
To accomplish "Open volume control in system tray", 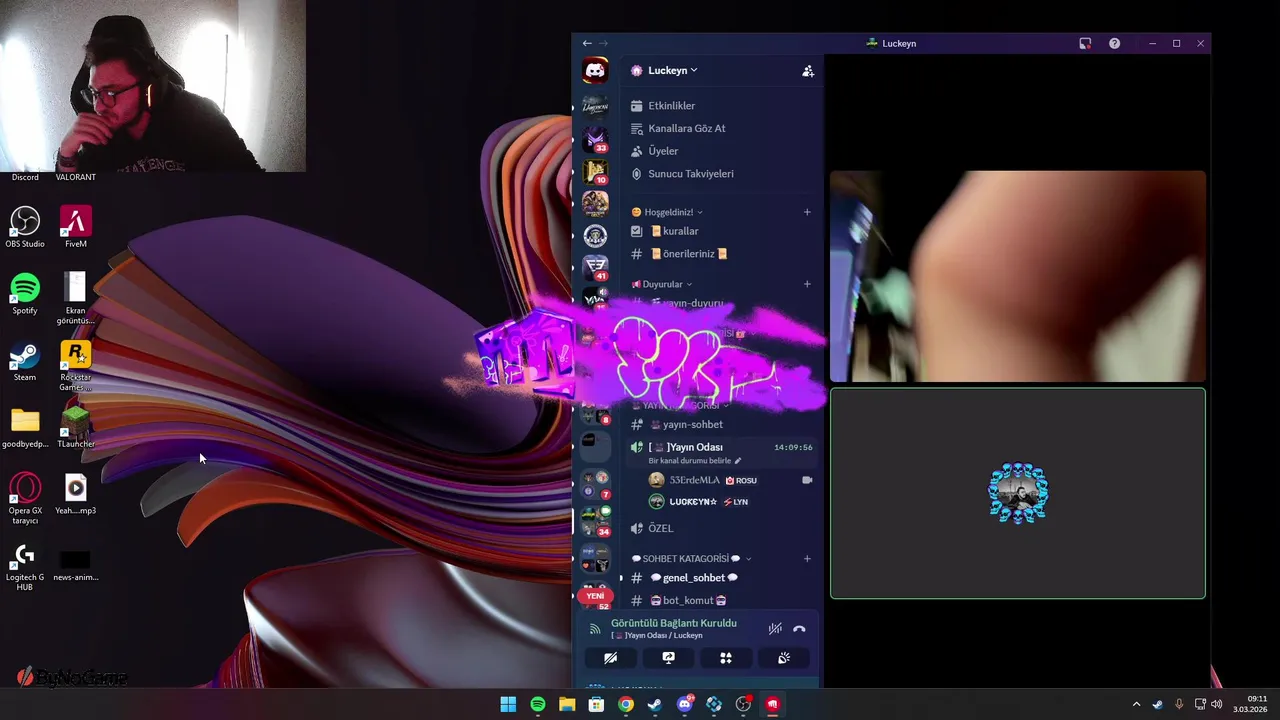I will click(1217, 704).
